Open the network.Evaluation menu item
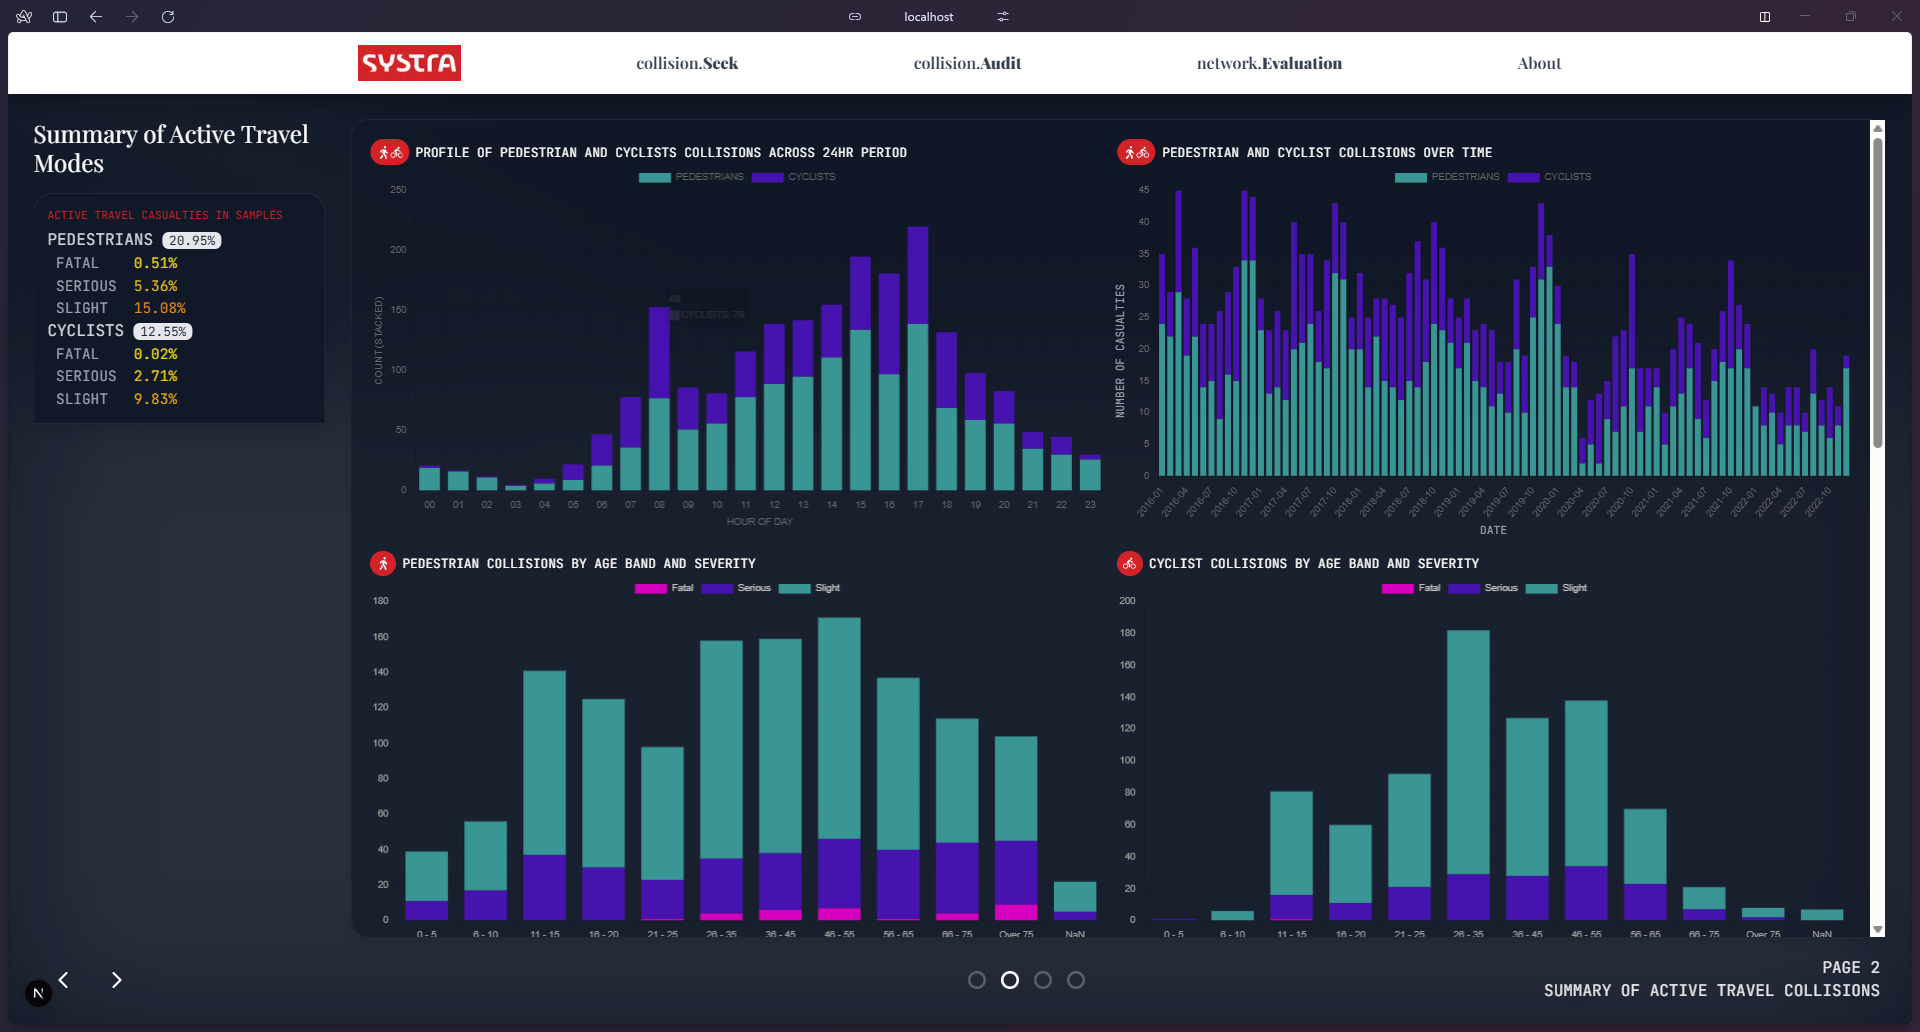This screenshot has width=1920, height=1032. pyautogui.click(x=1269, y=63)
